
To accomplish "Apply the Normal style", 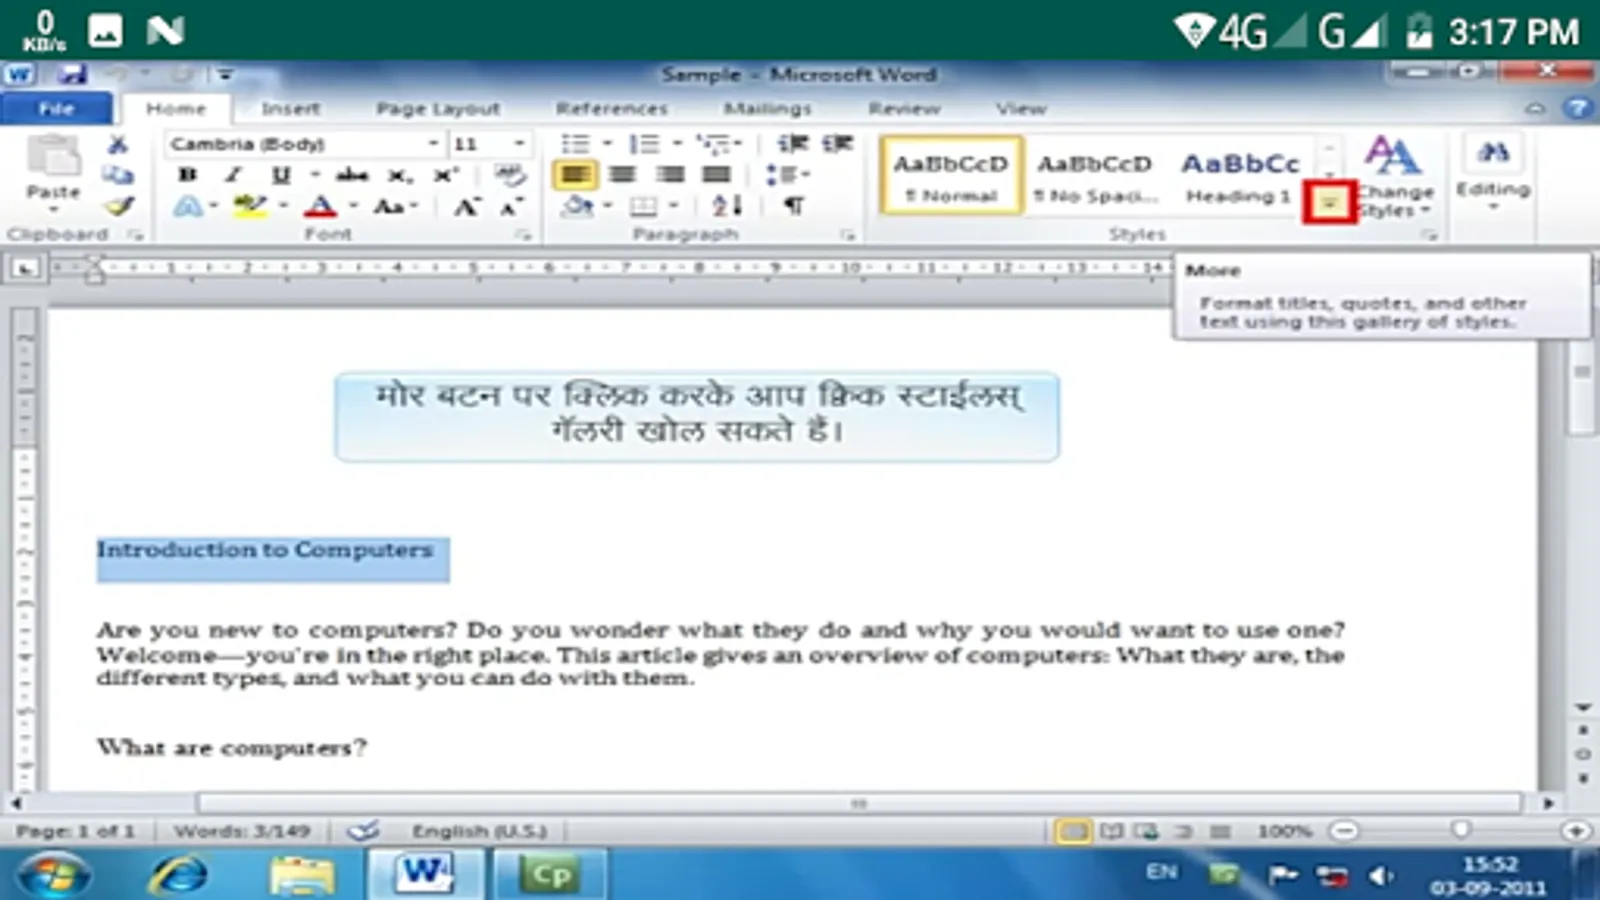I will [951, 176].
